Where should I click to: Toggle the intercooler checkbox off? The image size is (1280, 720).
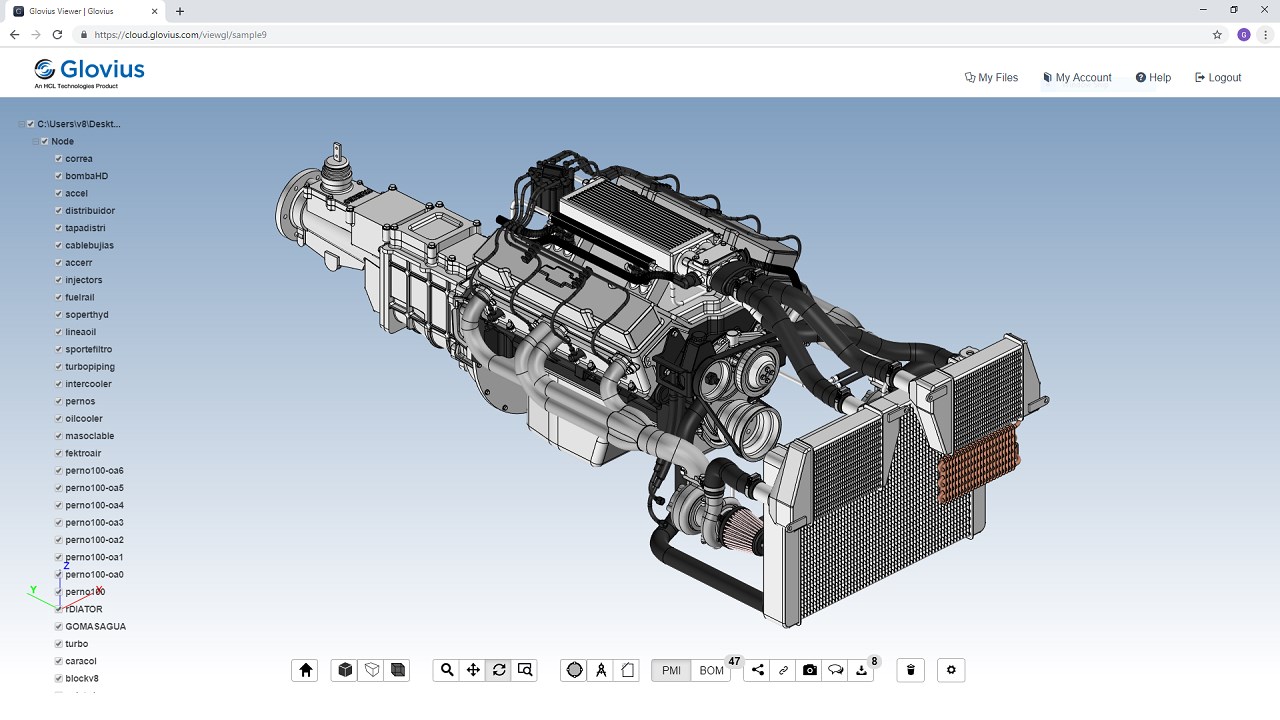(59, 384)
